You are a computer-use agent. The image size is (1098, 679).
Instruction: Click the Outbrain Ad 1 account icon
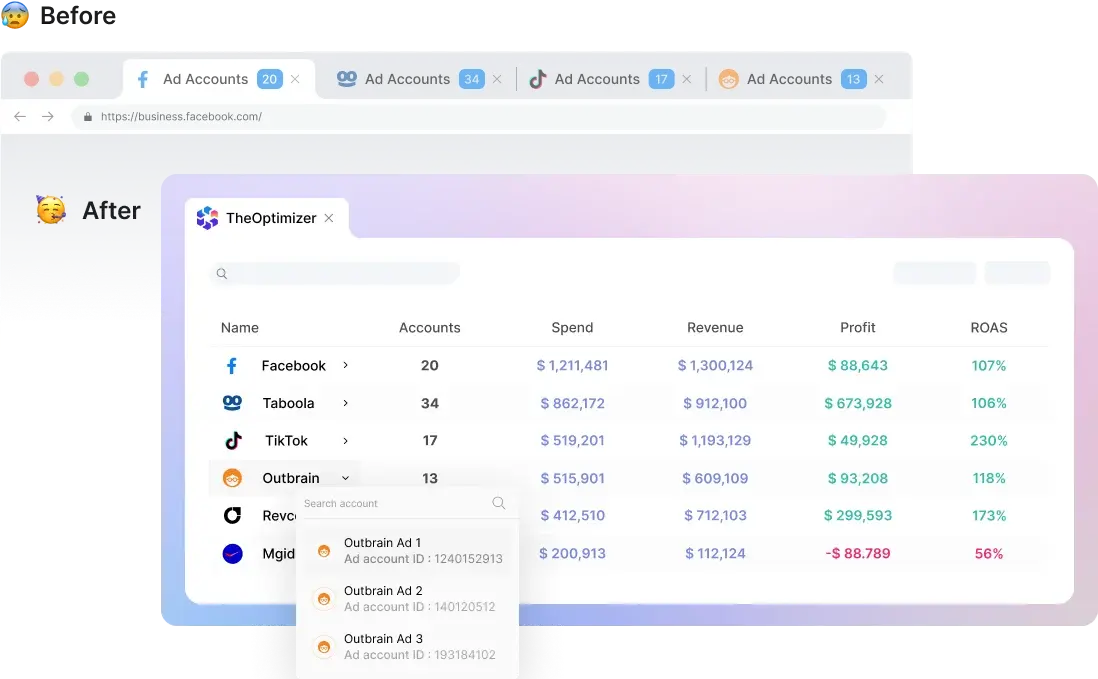tap(324, 551)
